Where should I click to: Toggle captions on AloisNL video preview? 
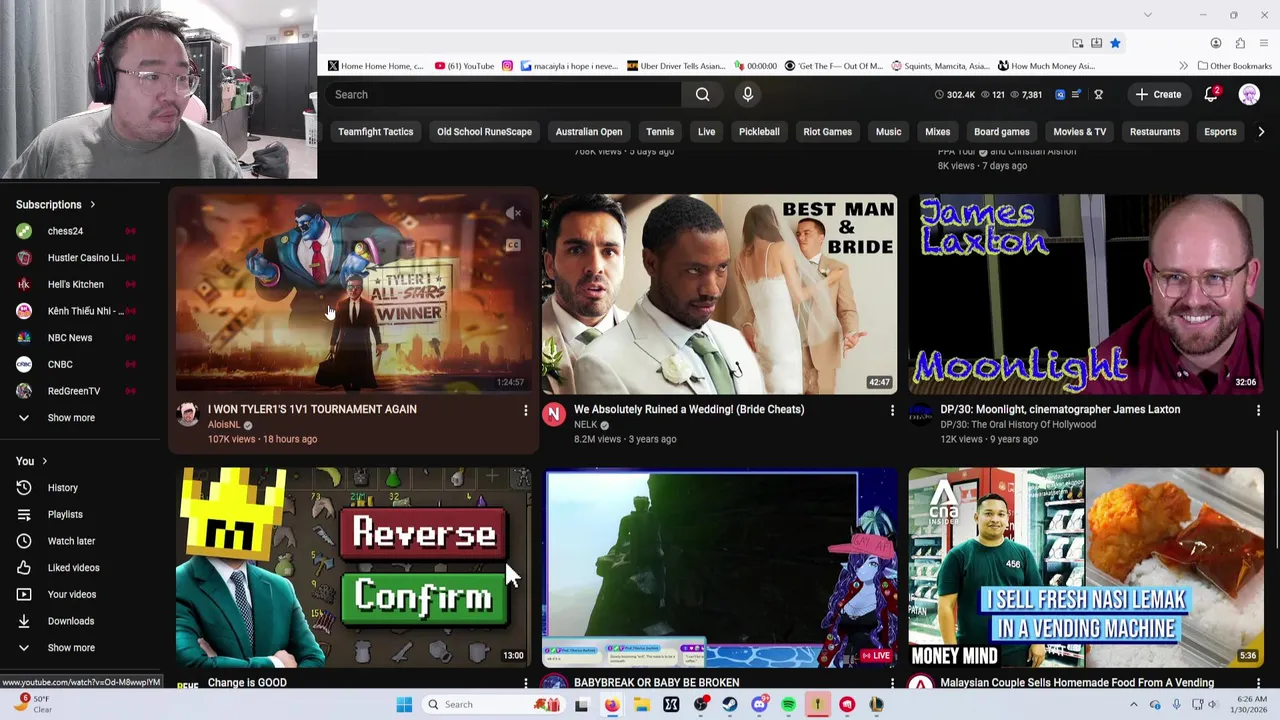coord(513,245)
